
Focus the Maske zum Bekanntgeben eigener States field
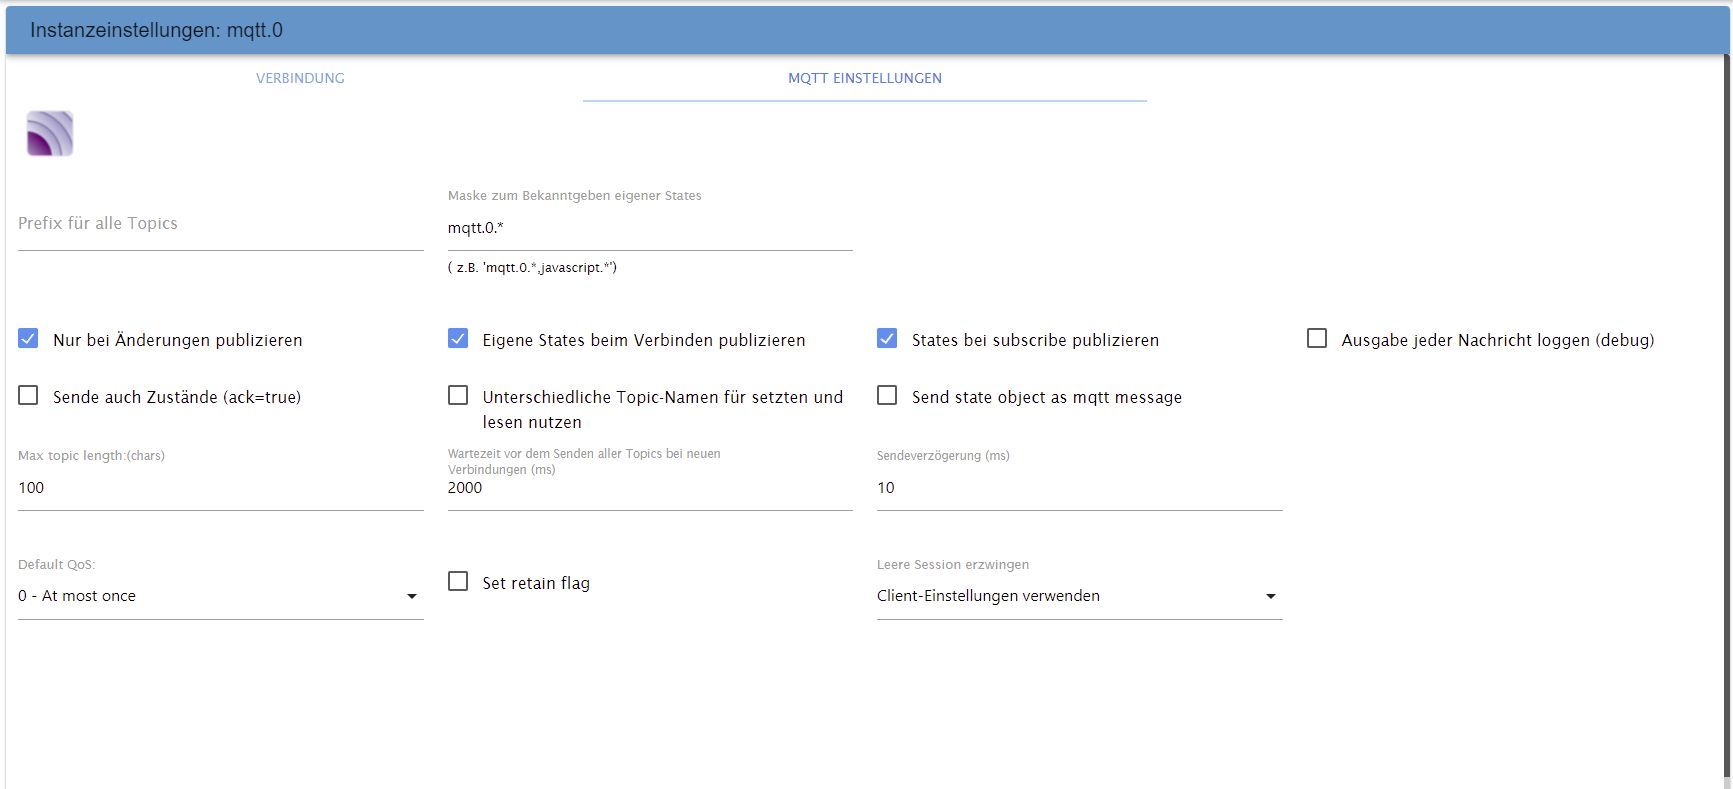650,228
